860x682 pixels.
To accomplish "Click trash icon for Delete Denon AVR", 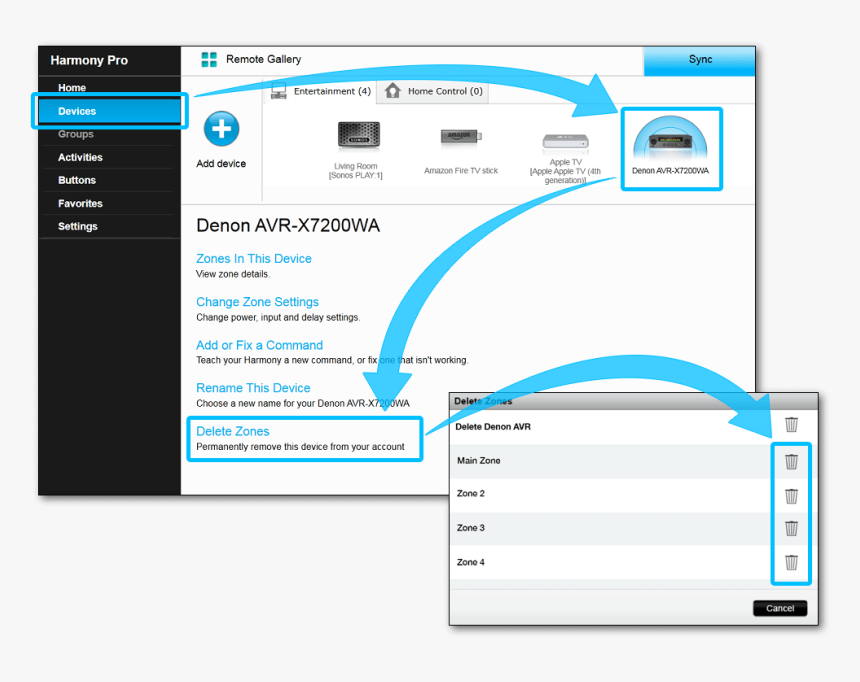I will [x=791, y=425].
